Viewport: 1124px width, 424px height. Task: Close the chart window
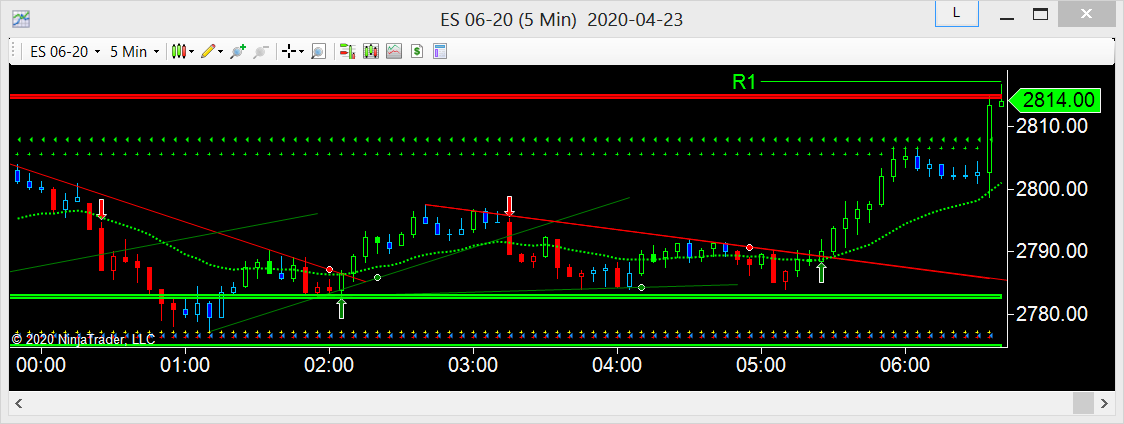coord(1087,13)
